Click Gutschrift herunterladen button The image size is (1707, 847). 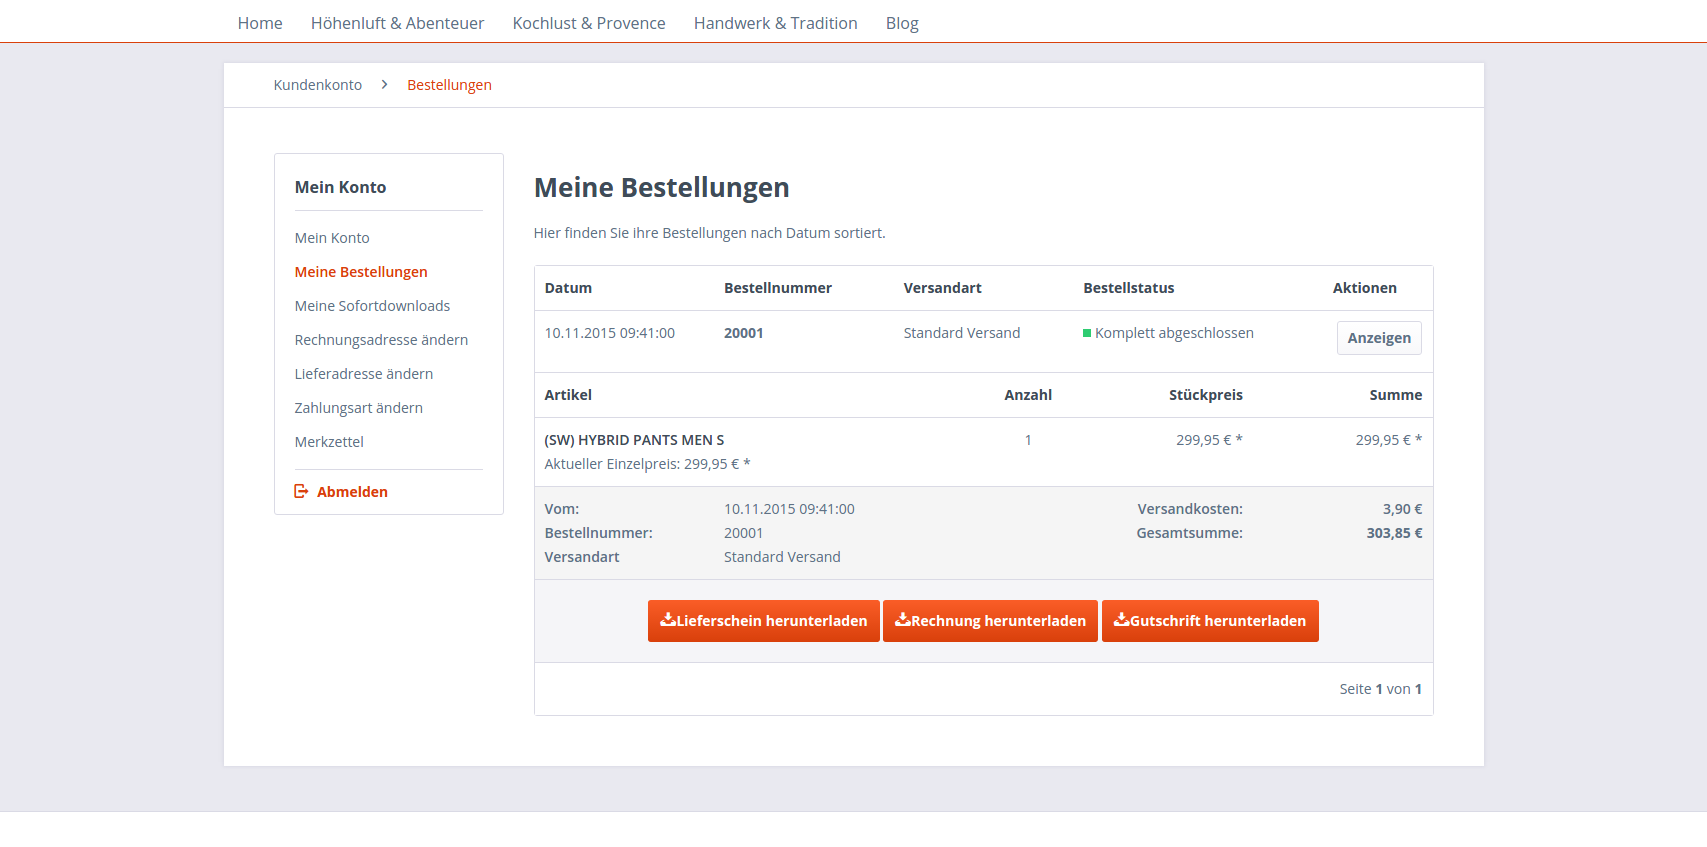coord(1210,621)
